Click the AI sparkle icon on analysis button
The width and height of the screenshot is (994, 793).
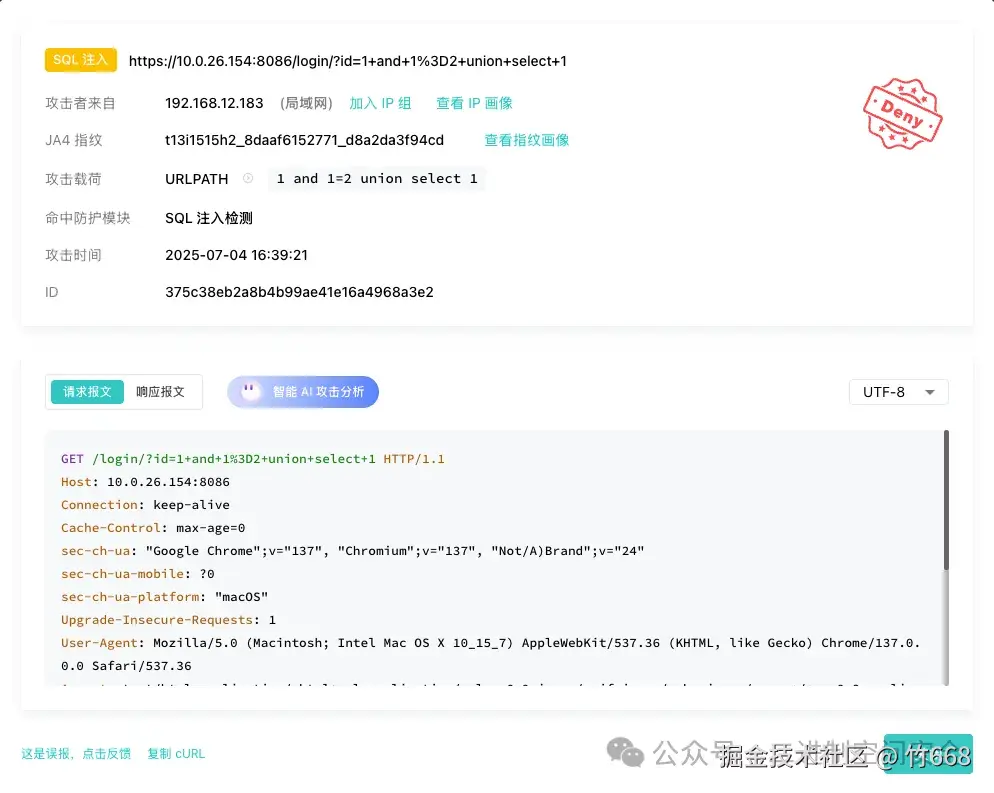(x=249, y=391)
